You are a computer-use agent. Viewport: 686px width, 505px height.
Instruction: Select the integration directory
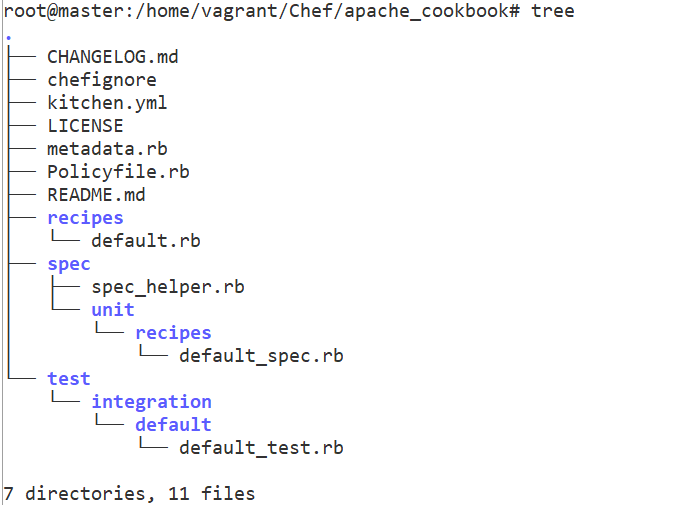click(151, 402)
